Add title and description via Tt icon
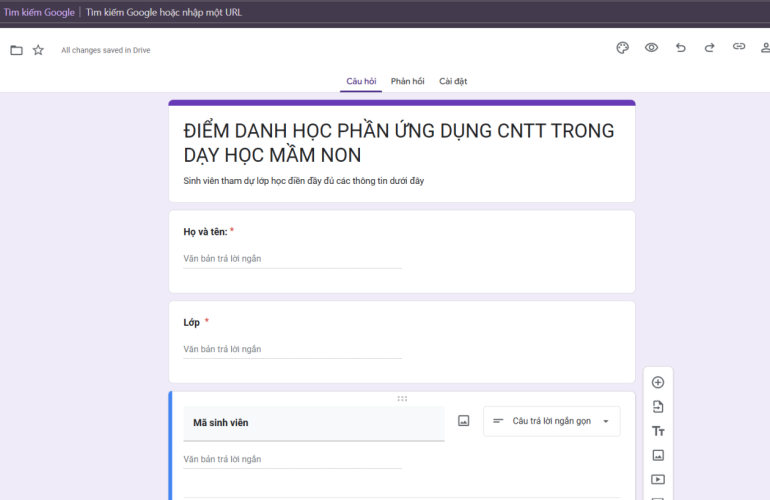This screenshot has width=770, height=500. click(658, 431)
